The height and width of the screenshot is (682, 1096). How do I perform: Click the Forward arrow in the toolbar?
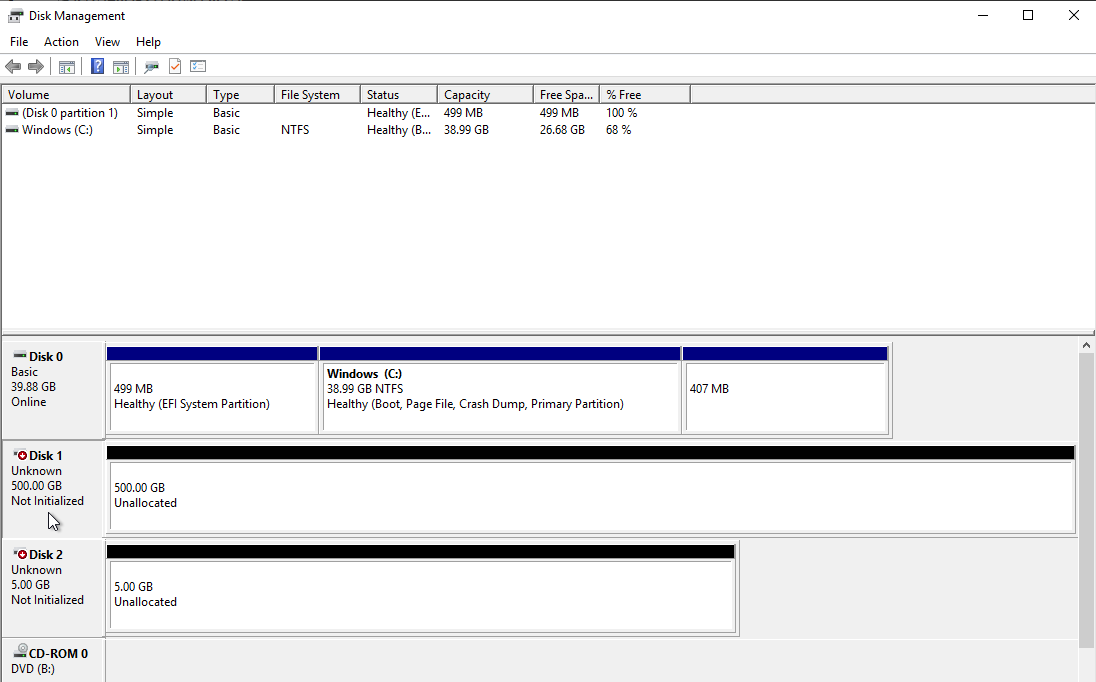pyautogui.click(x=36, y=66)
